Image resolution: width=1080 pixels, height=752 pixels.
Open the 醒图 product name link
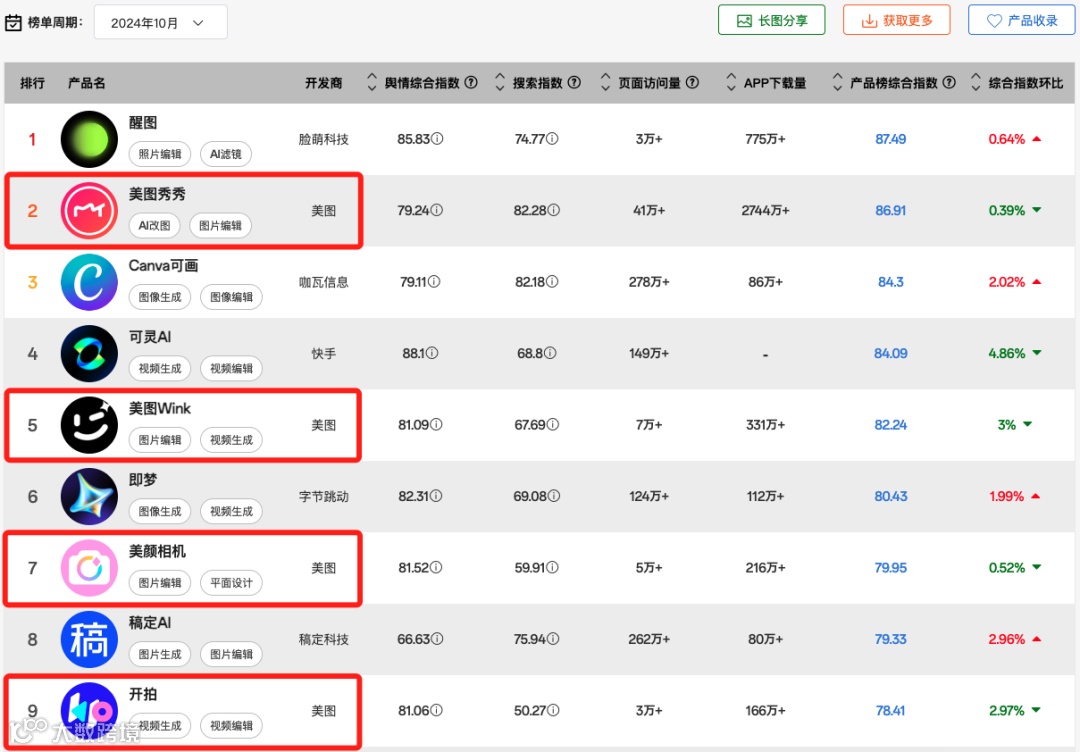143,123
